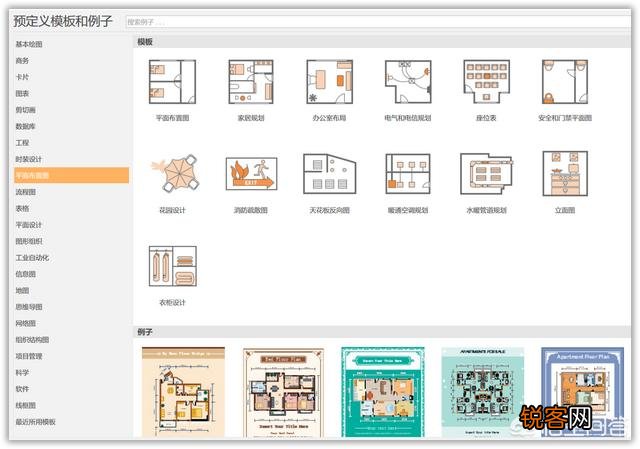Viewport: 640px width, 449px height.
Task: Select 思维导图 in the category list
Action: 28,307
